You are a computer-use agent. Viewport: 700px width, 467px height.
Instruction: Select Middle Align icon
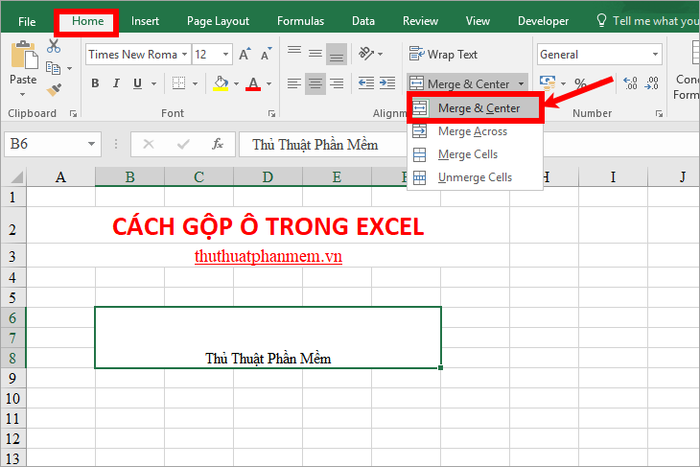[x=315, y=54]
